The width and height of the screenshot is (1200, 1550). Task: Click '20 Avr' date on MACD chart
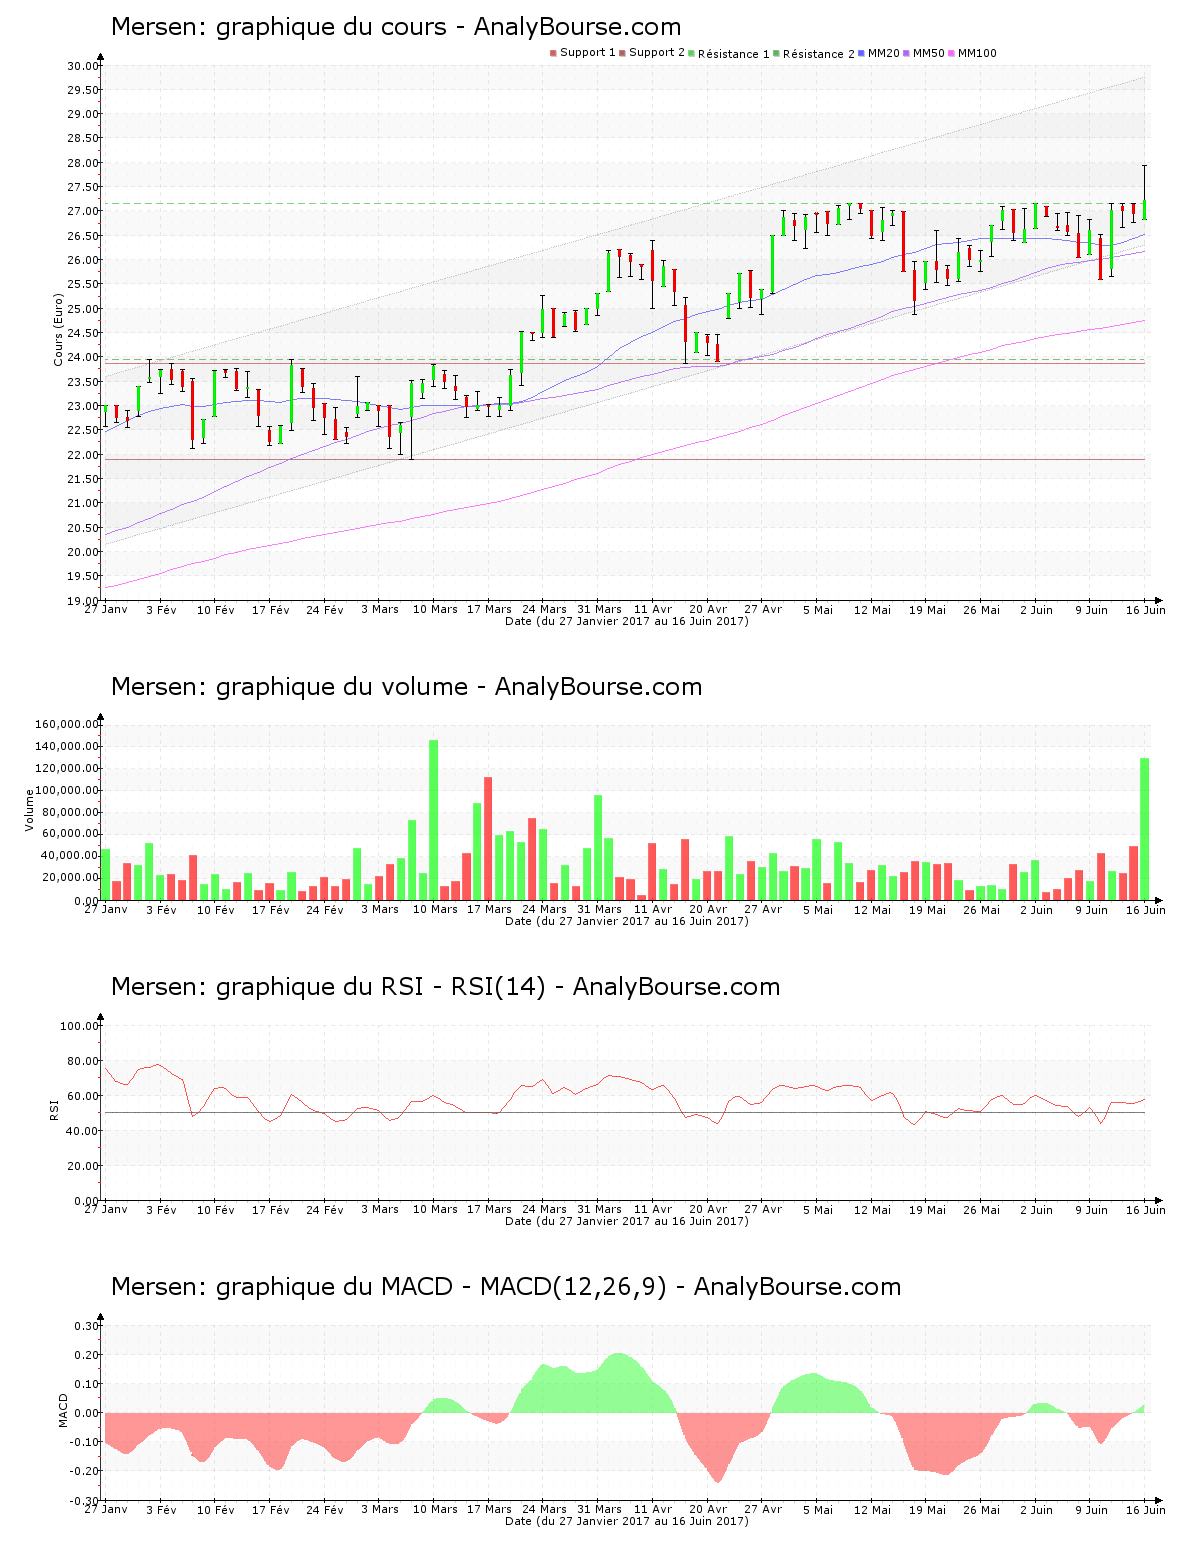pyautogui.click(x=708, y=1510)
